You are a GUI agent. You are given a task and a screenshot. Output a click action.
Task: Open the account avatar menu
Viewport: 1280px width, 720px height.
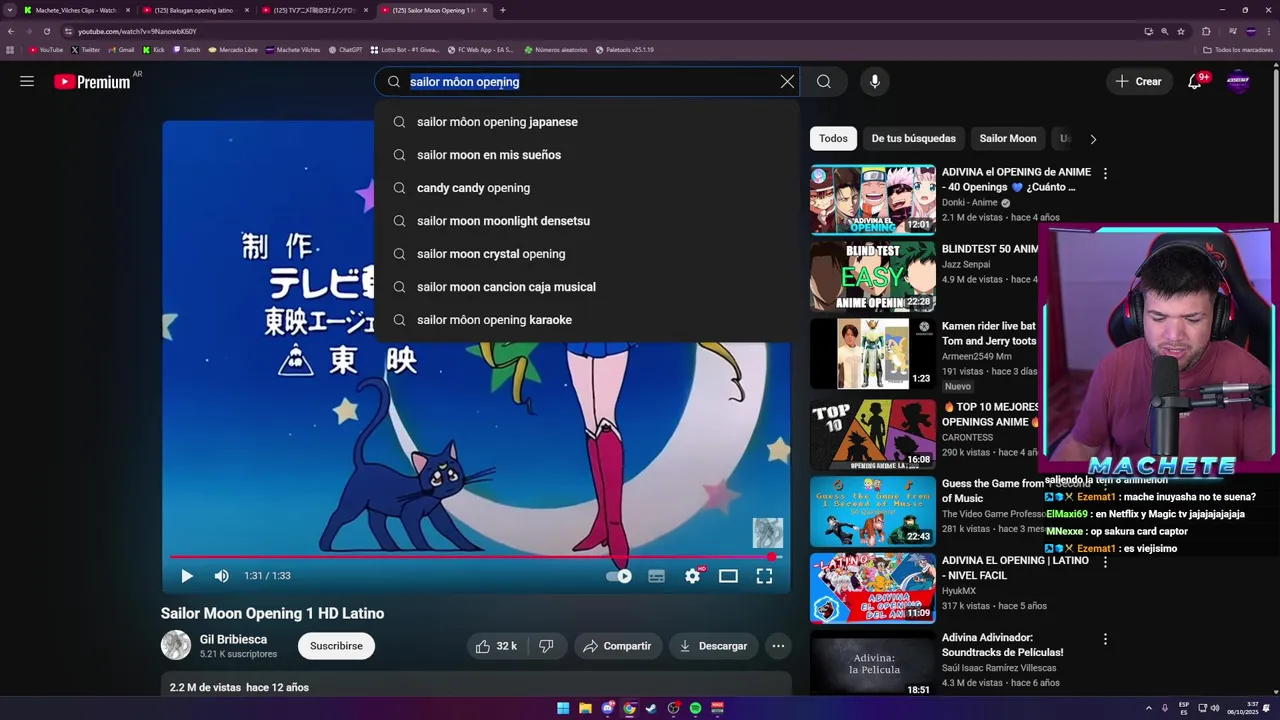coord(1238,82)
